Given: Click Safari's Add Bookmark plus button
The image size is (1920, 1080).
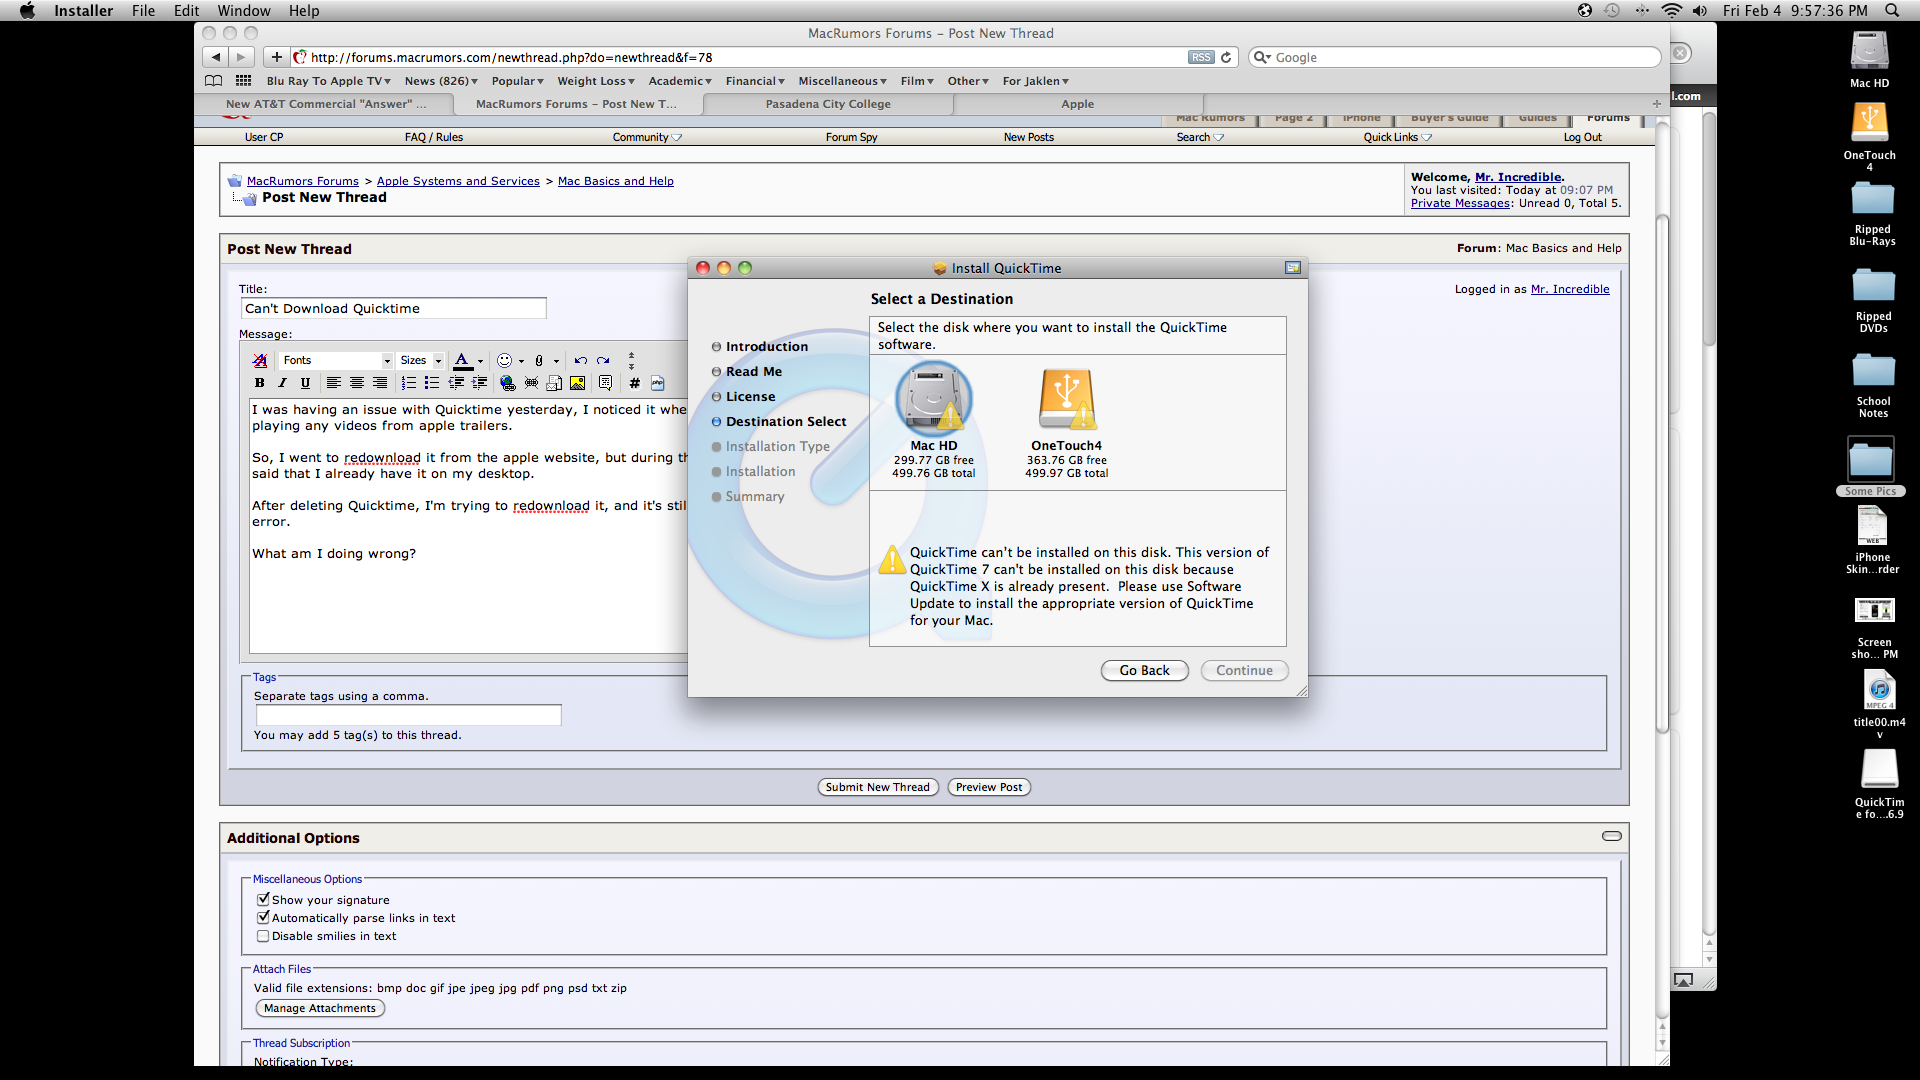Looking at the screenshot, I should pyautogui.click(x=277, y=57).
